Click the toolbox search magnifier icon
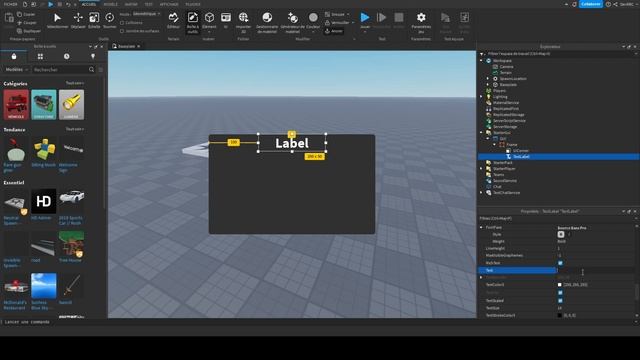Screen dimensions: 640x360 click(x=91, y=70)
